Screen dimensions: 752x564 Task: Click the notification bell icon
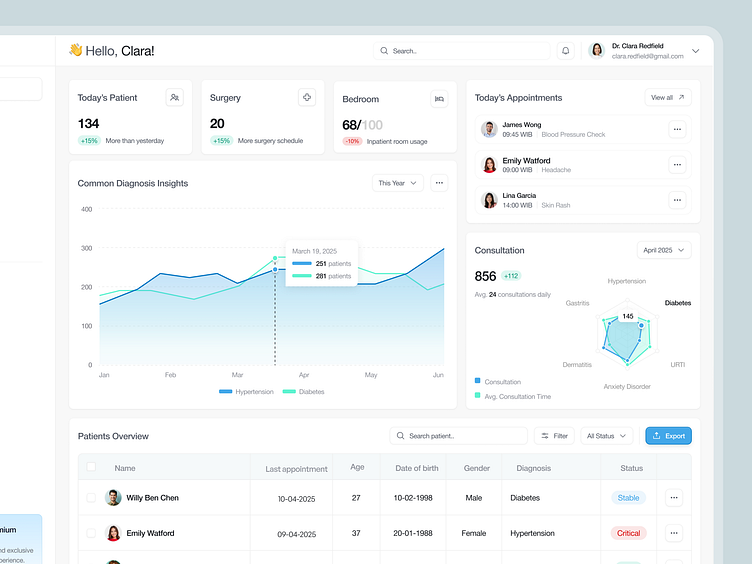pos(566,51)
